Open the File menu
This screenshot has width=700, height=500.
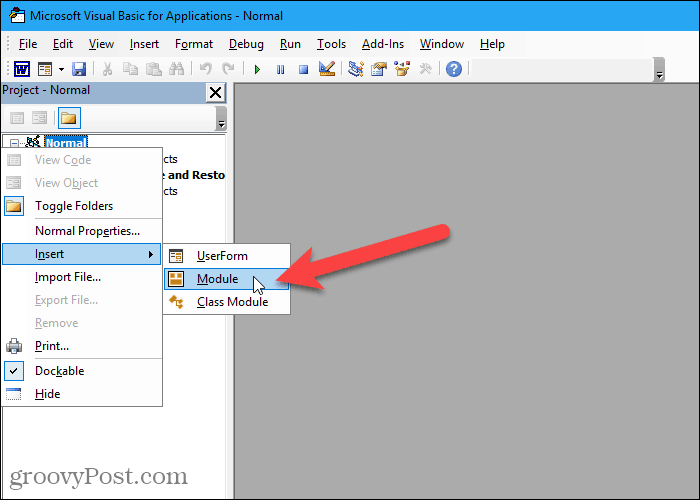point(28,44)
